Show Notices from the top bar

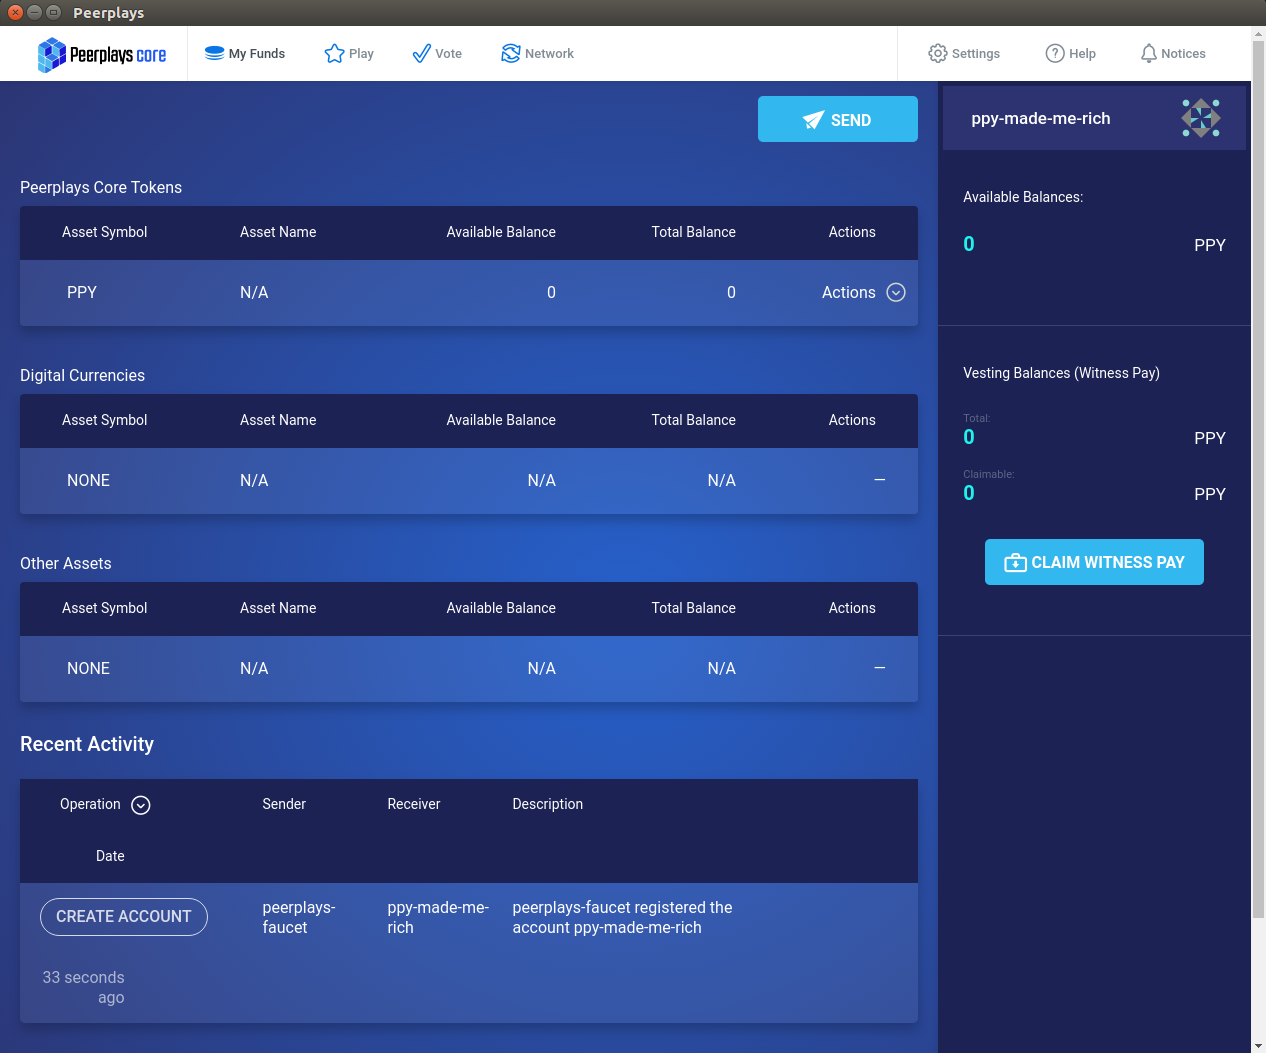pos(1173,53)
